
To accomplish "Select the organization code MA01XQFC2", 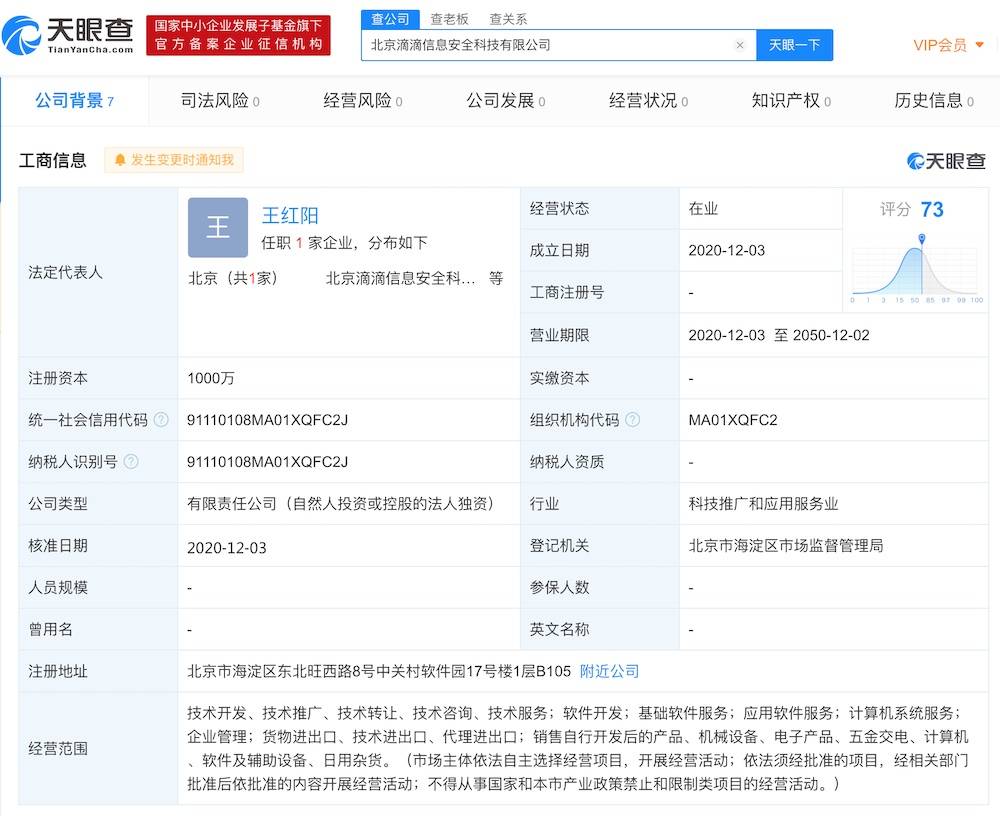I will [733, 420].
